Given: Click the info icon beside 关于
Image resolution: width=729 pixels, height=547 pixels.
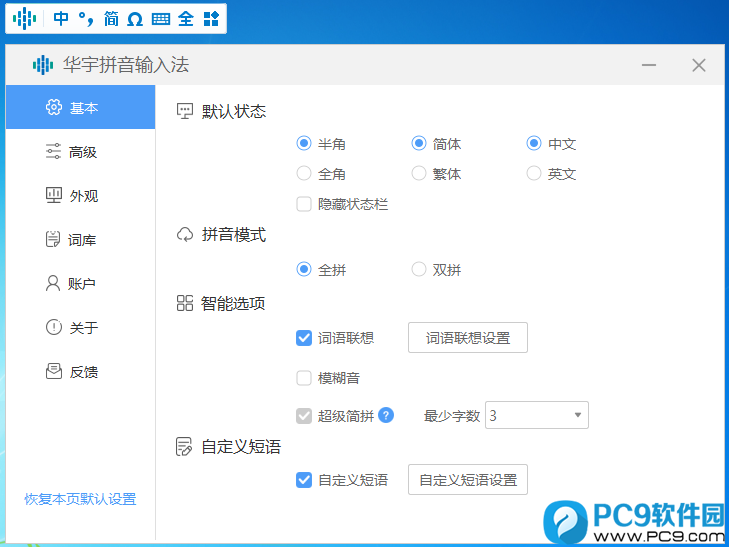Looking at the screenshot, I should point(53,327).
